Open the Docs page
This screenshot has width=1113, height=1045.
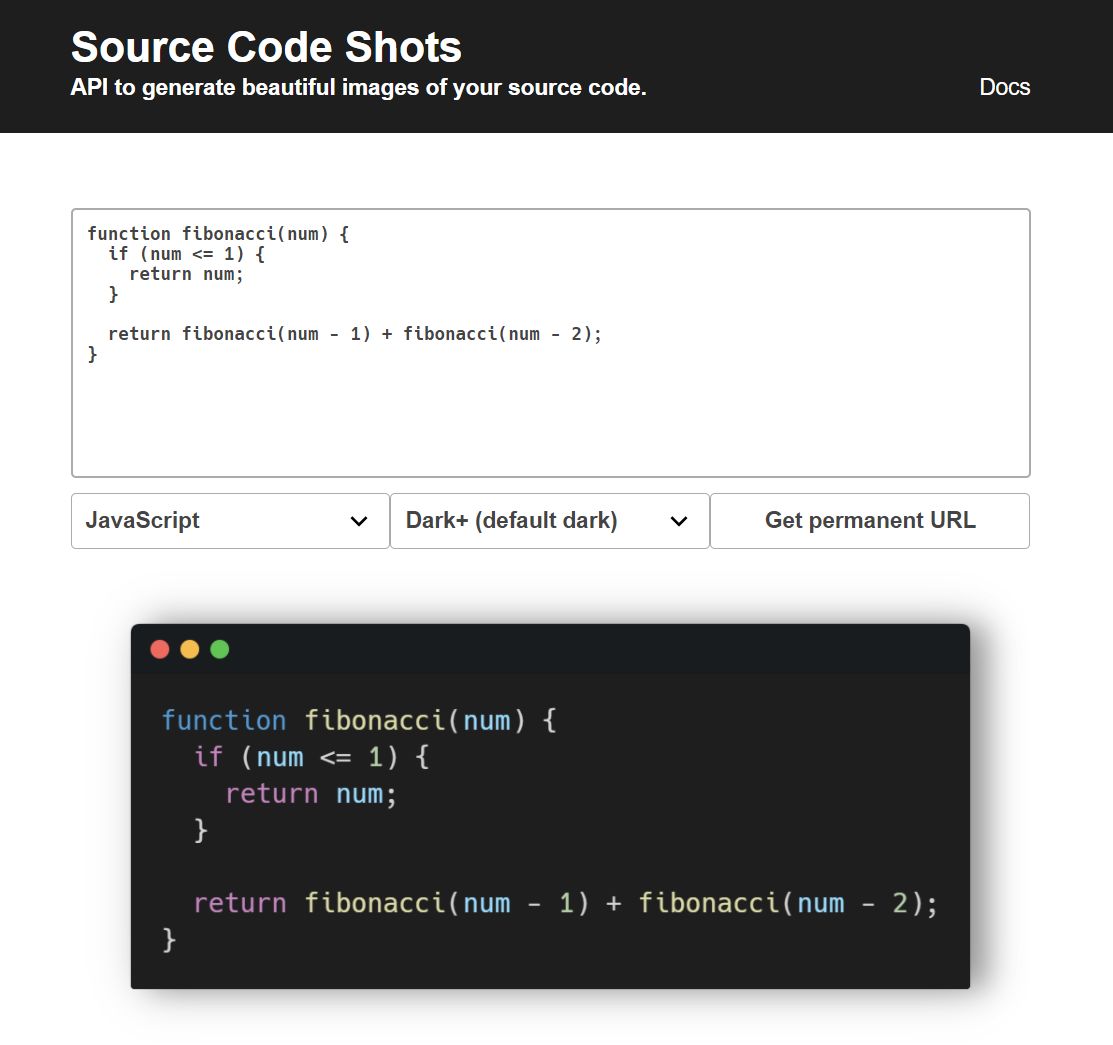tap(1005, 87)
